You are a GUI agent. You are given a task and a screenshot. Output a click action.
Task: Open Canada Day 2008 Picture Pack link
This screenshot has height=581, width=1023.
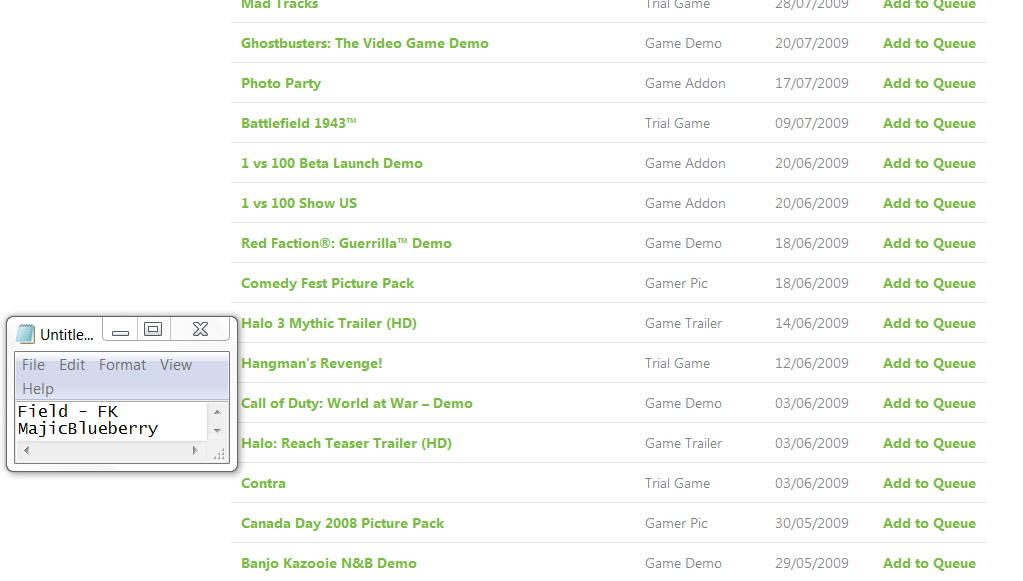click(343, 524)
